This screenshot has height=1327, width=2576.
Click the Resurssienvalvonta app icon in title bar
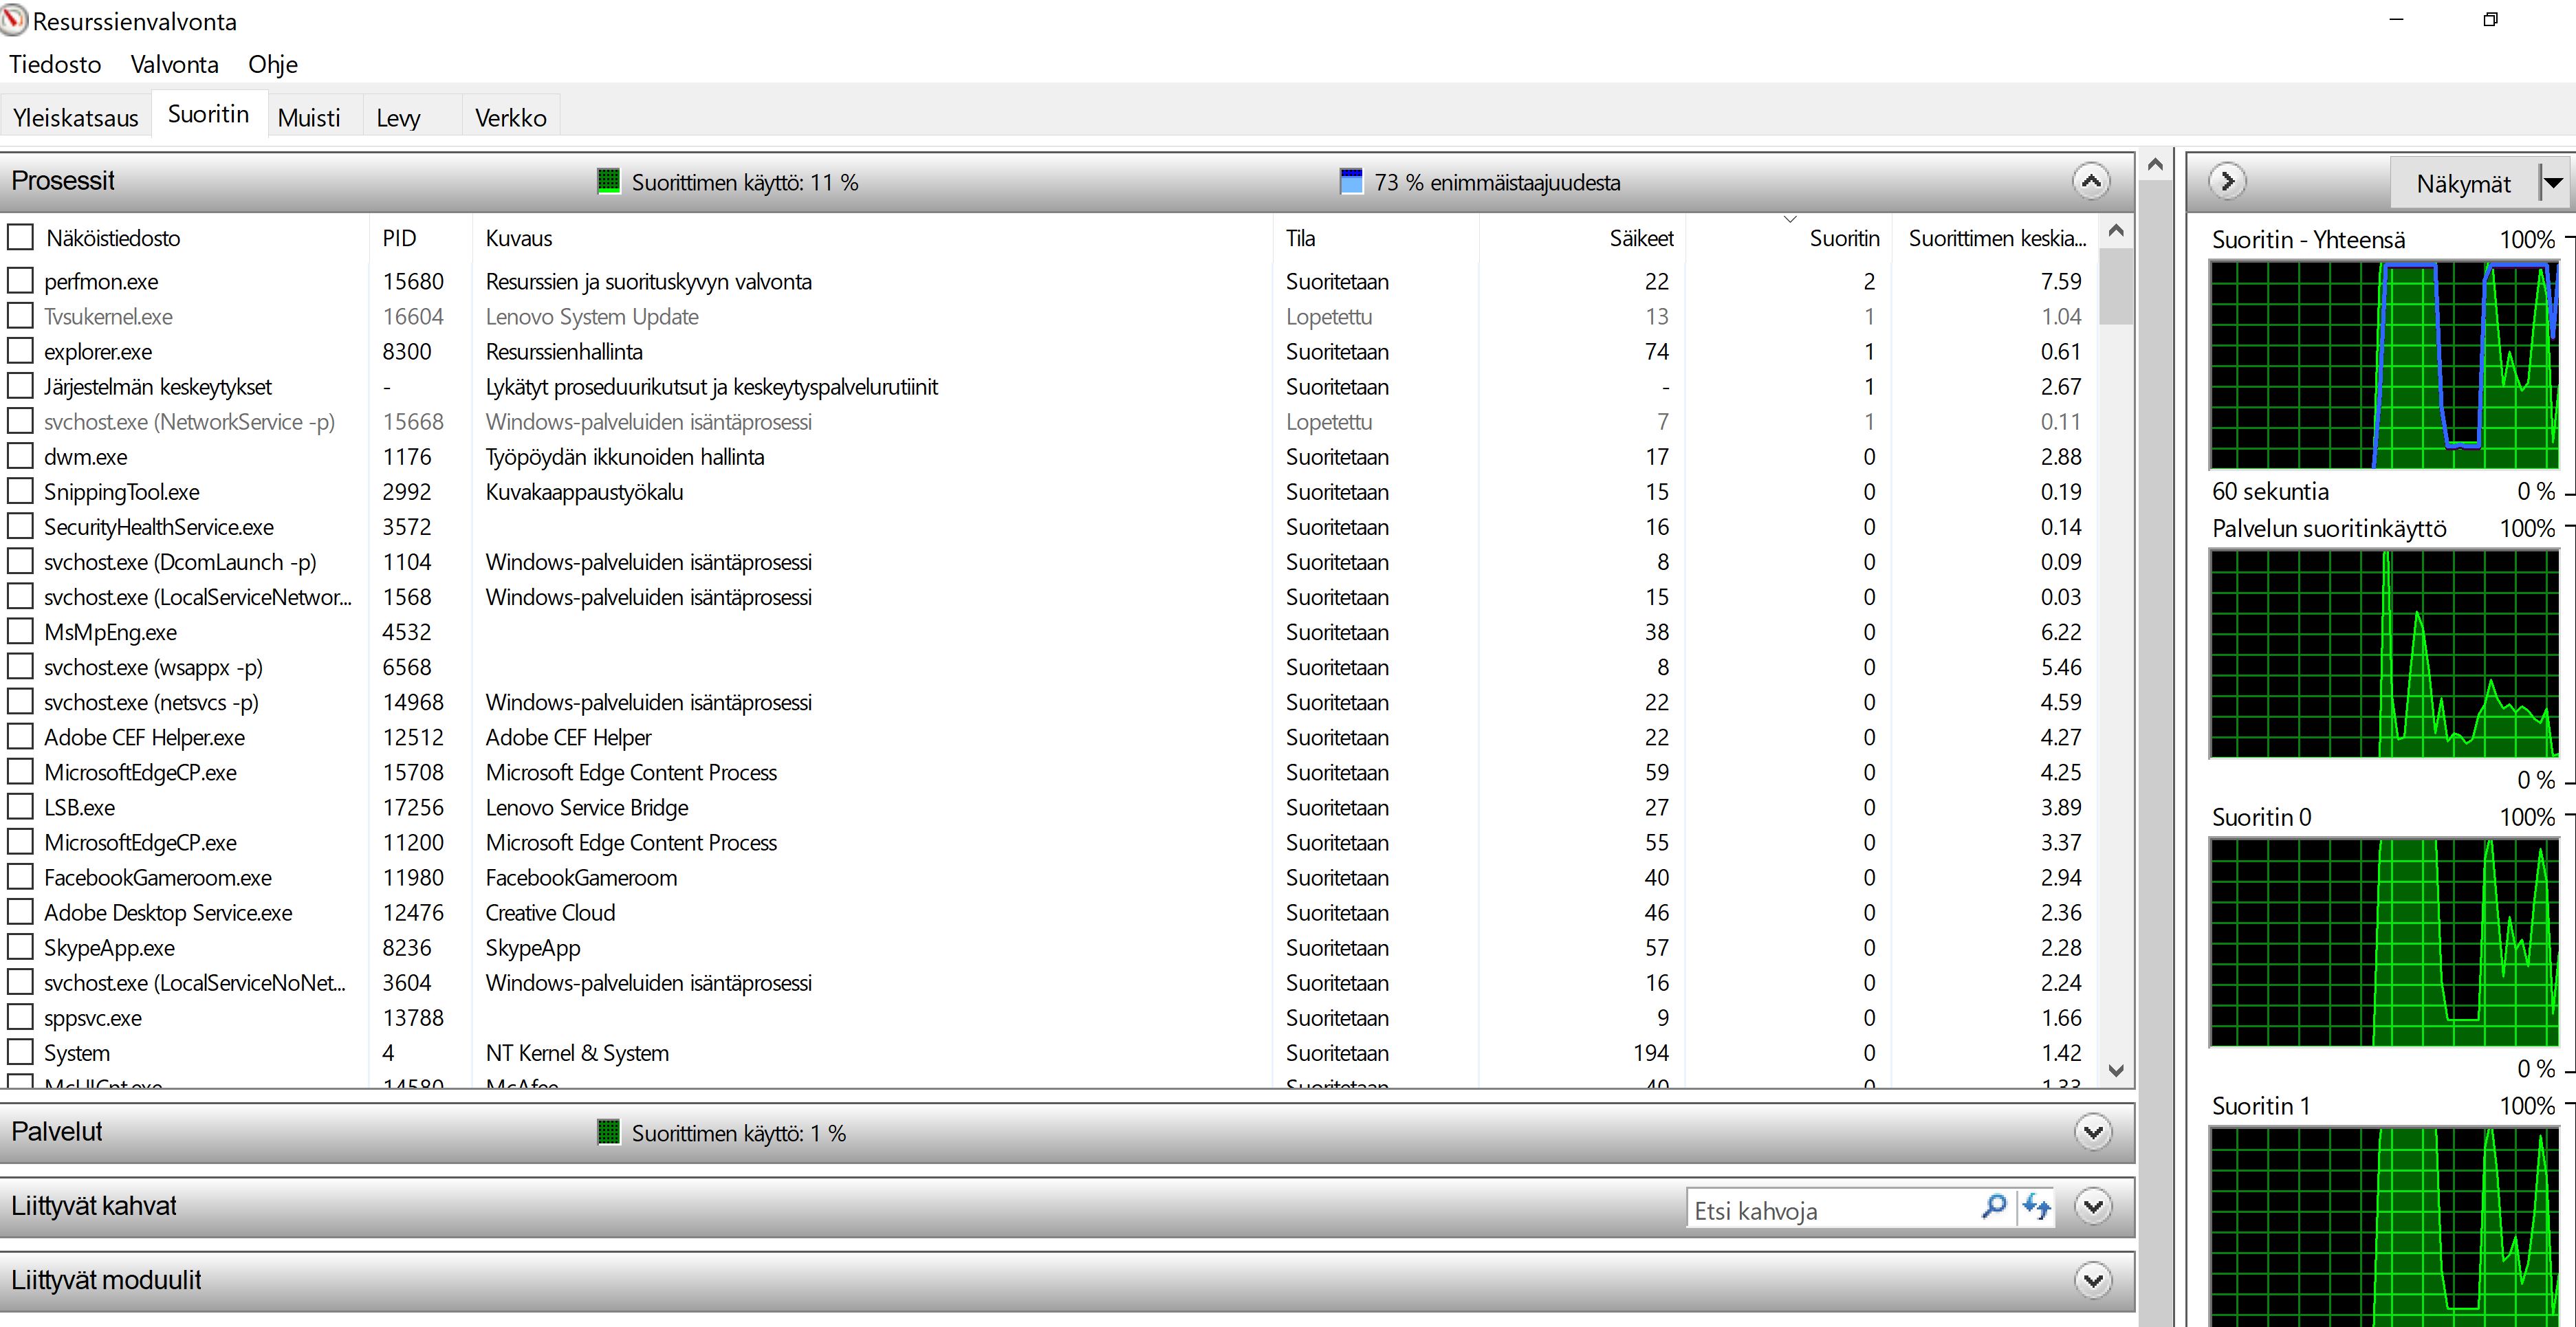(x=15, y=20)
